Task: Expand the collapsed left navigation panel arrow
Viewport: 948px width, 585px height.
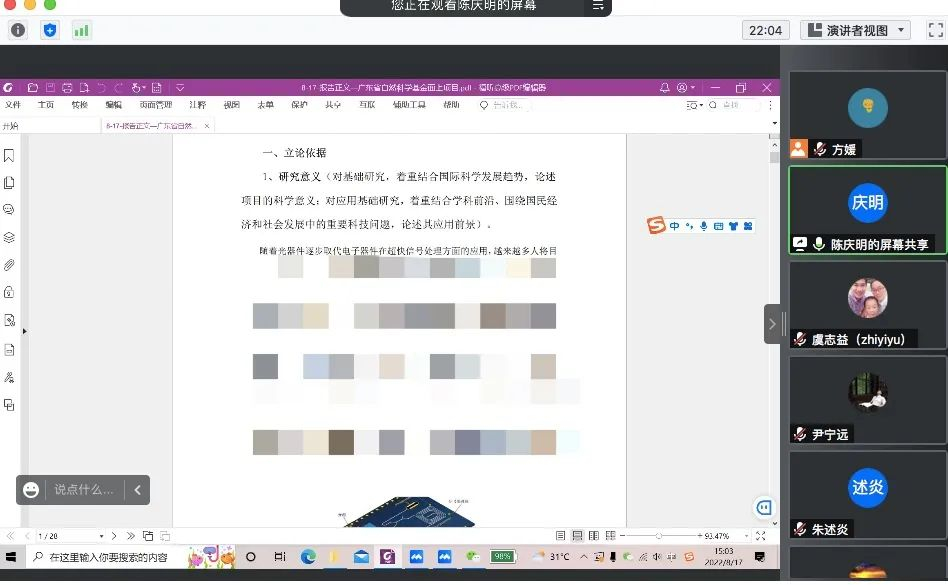Action: [x=25, y=330]
